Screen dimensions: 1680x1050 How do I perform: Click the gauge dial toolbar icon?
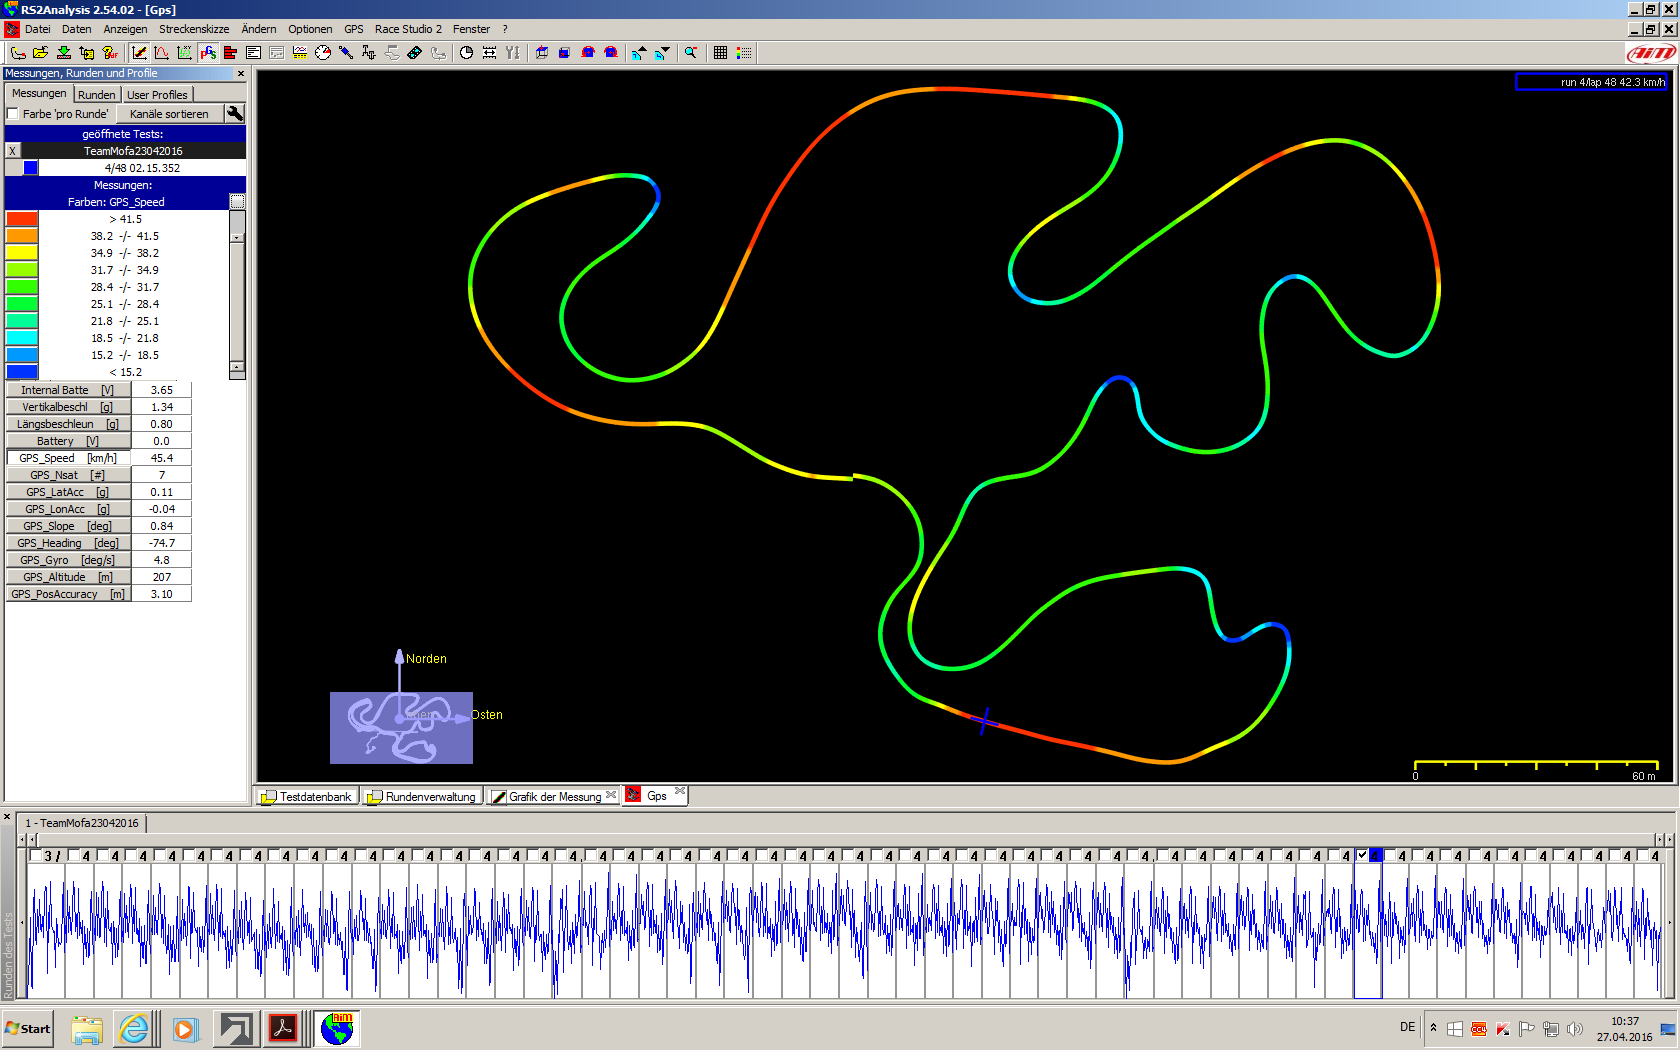click(x=322, y=53)
